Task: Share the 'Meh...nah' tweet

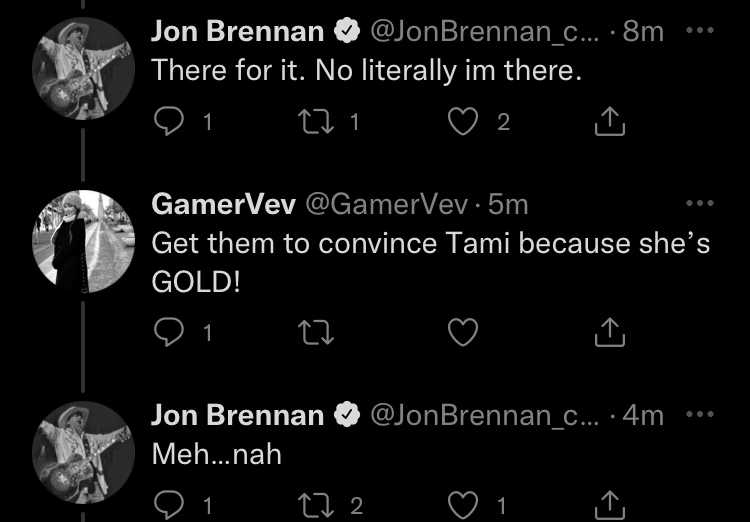Action: click(x=609, y=506)
